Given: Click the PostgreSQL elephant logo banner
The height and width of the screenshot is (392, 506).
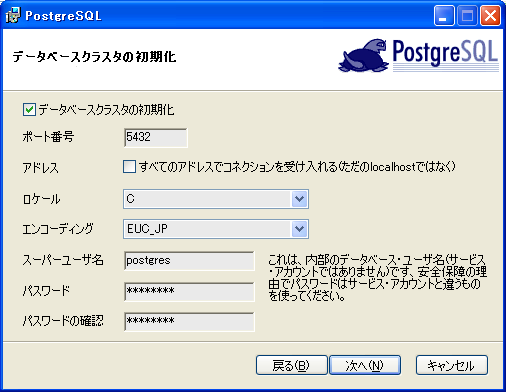Looking at the screenshot, I should [x=419, y=55].
